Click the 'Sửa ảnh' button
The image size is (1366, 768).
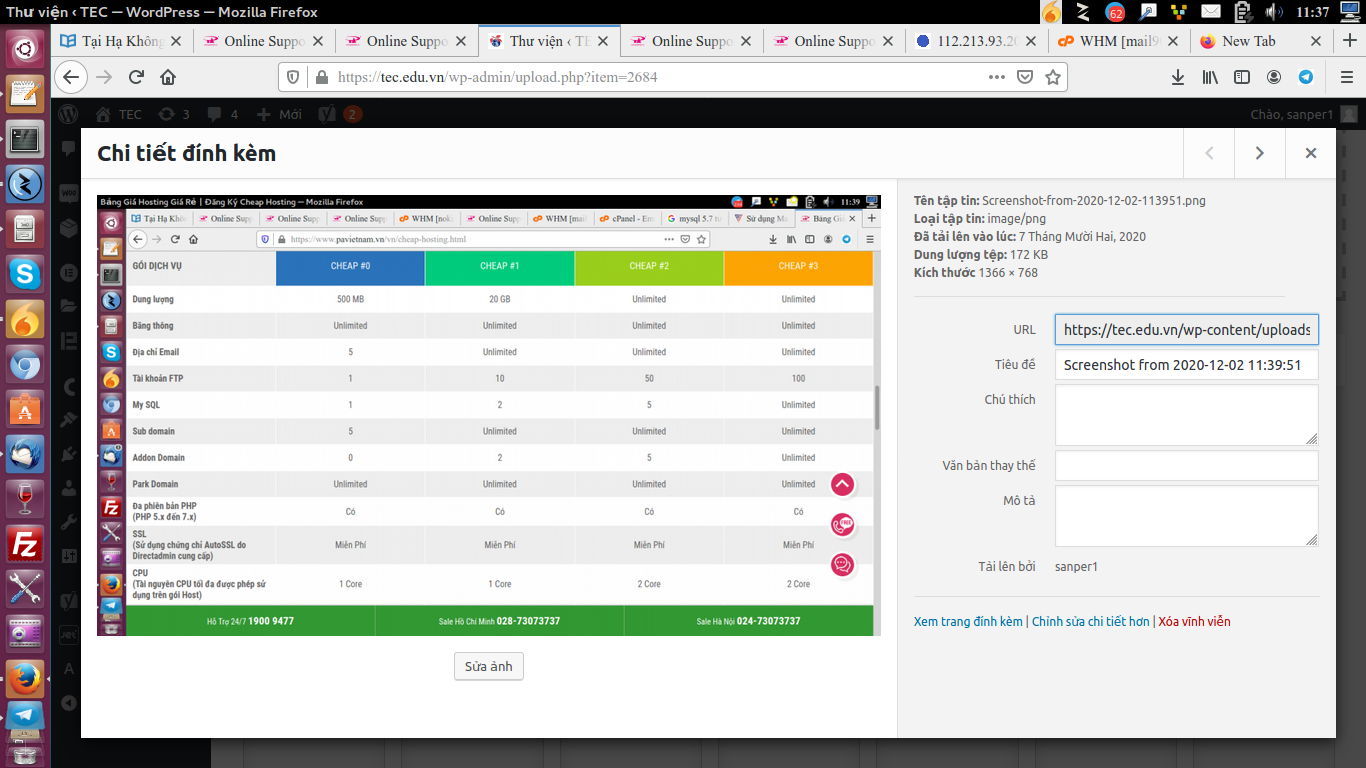(x=488, y=667)
